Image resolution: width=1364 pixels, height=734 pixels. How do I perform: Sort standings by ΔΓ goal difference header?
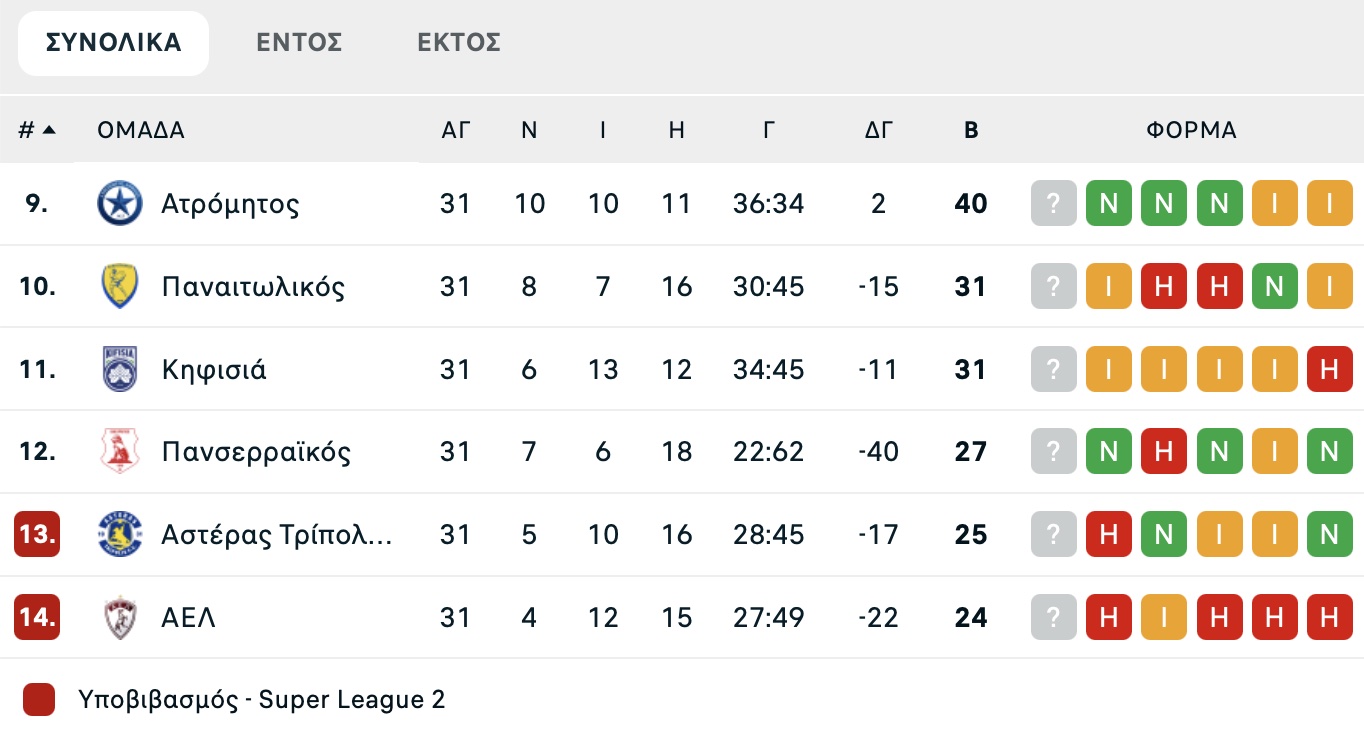coord(878,130)
